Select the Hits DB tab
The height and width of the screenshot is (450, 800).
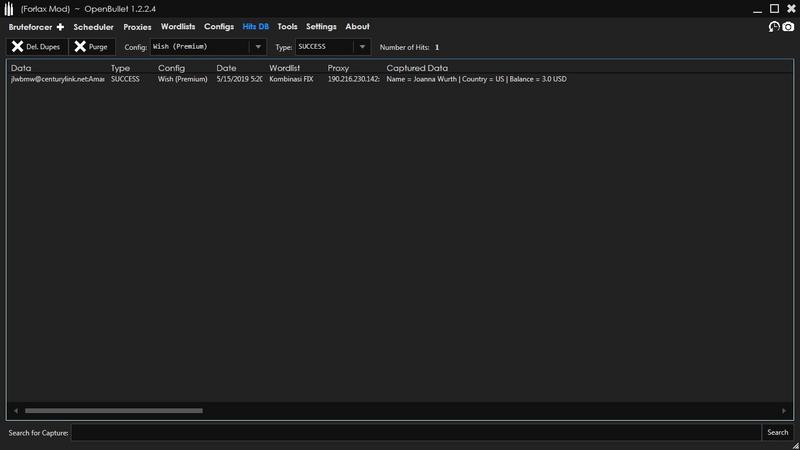pyautogui.click(x=256, y=27)
